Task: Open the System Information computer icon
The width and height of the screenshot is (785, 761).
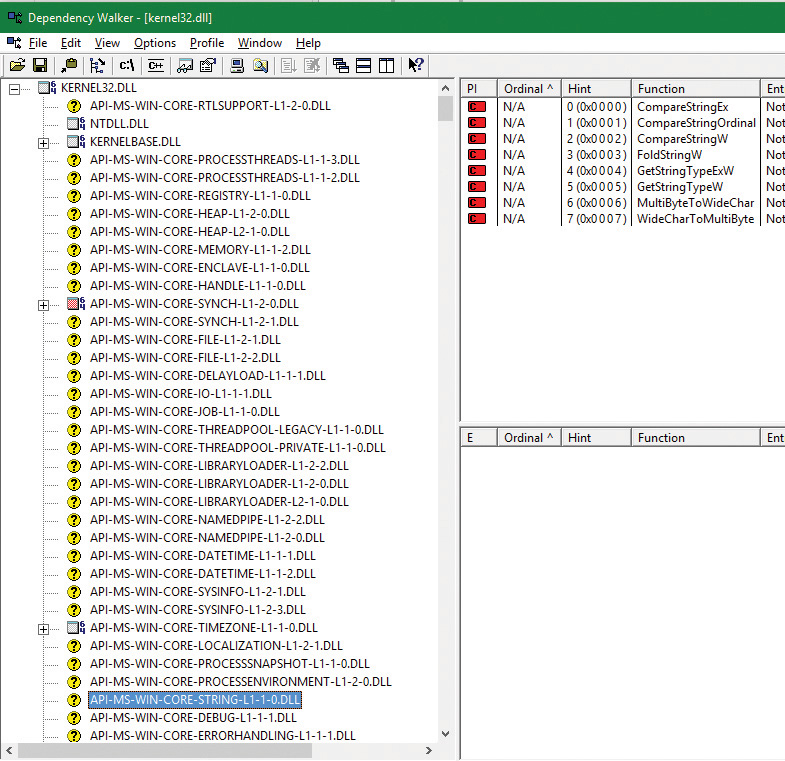Action: [237, 66]
